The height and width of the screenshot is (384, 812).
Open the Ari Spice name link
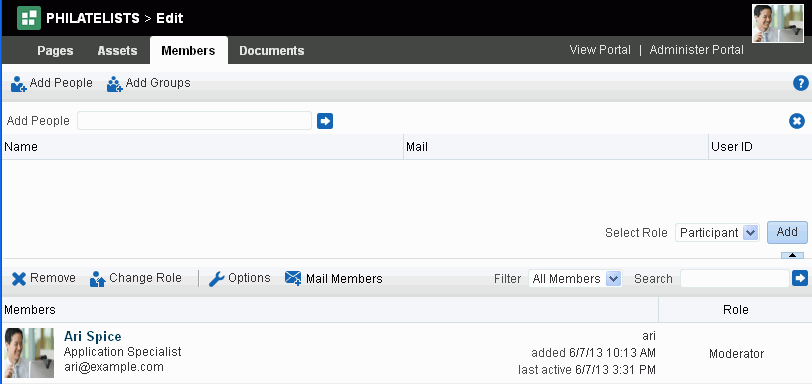coord(93,336)
